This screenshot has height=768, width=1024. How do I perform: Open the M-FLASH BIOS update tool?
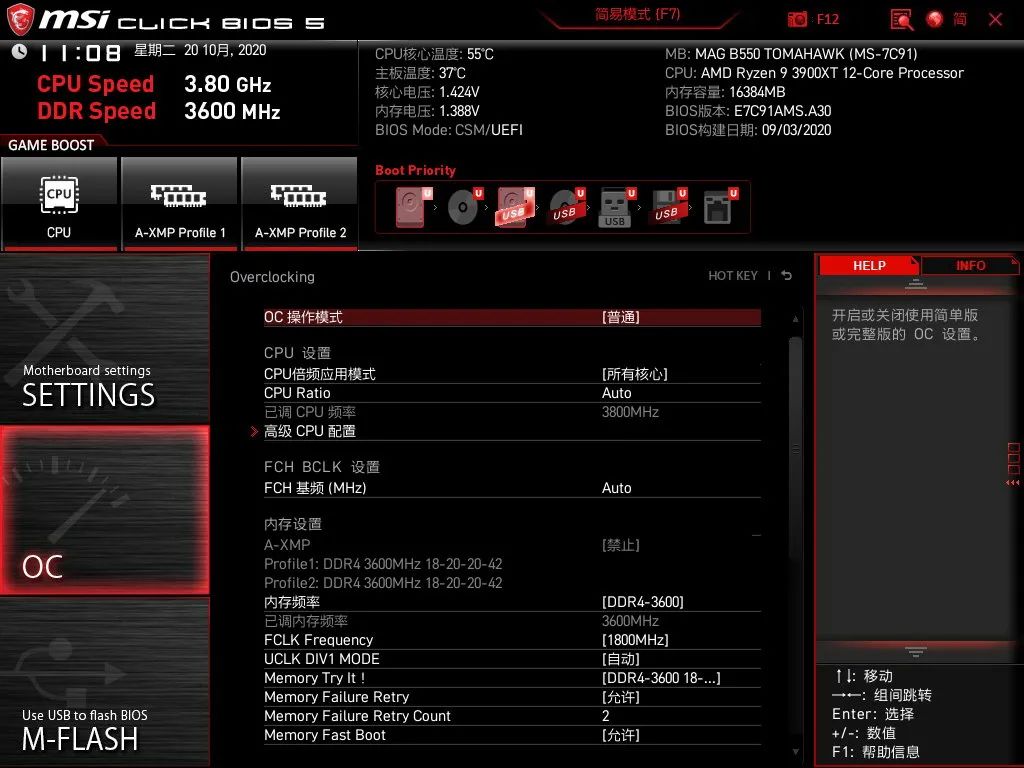tap(104, 700)
